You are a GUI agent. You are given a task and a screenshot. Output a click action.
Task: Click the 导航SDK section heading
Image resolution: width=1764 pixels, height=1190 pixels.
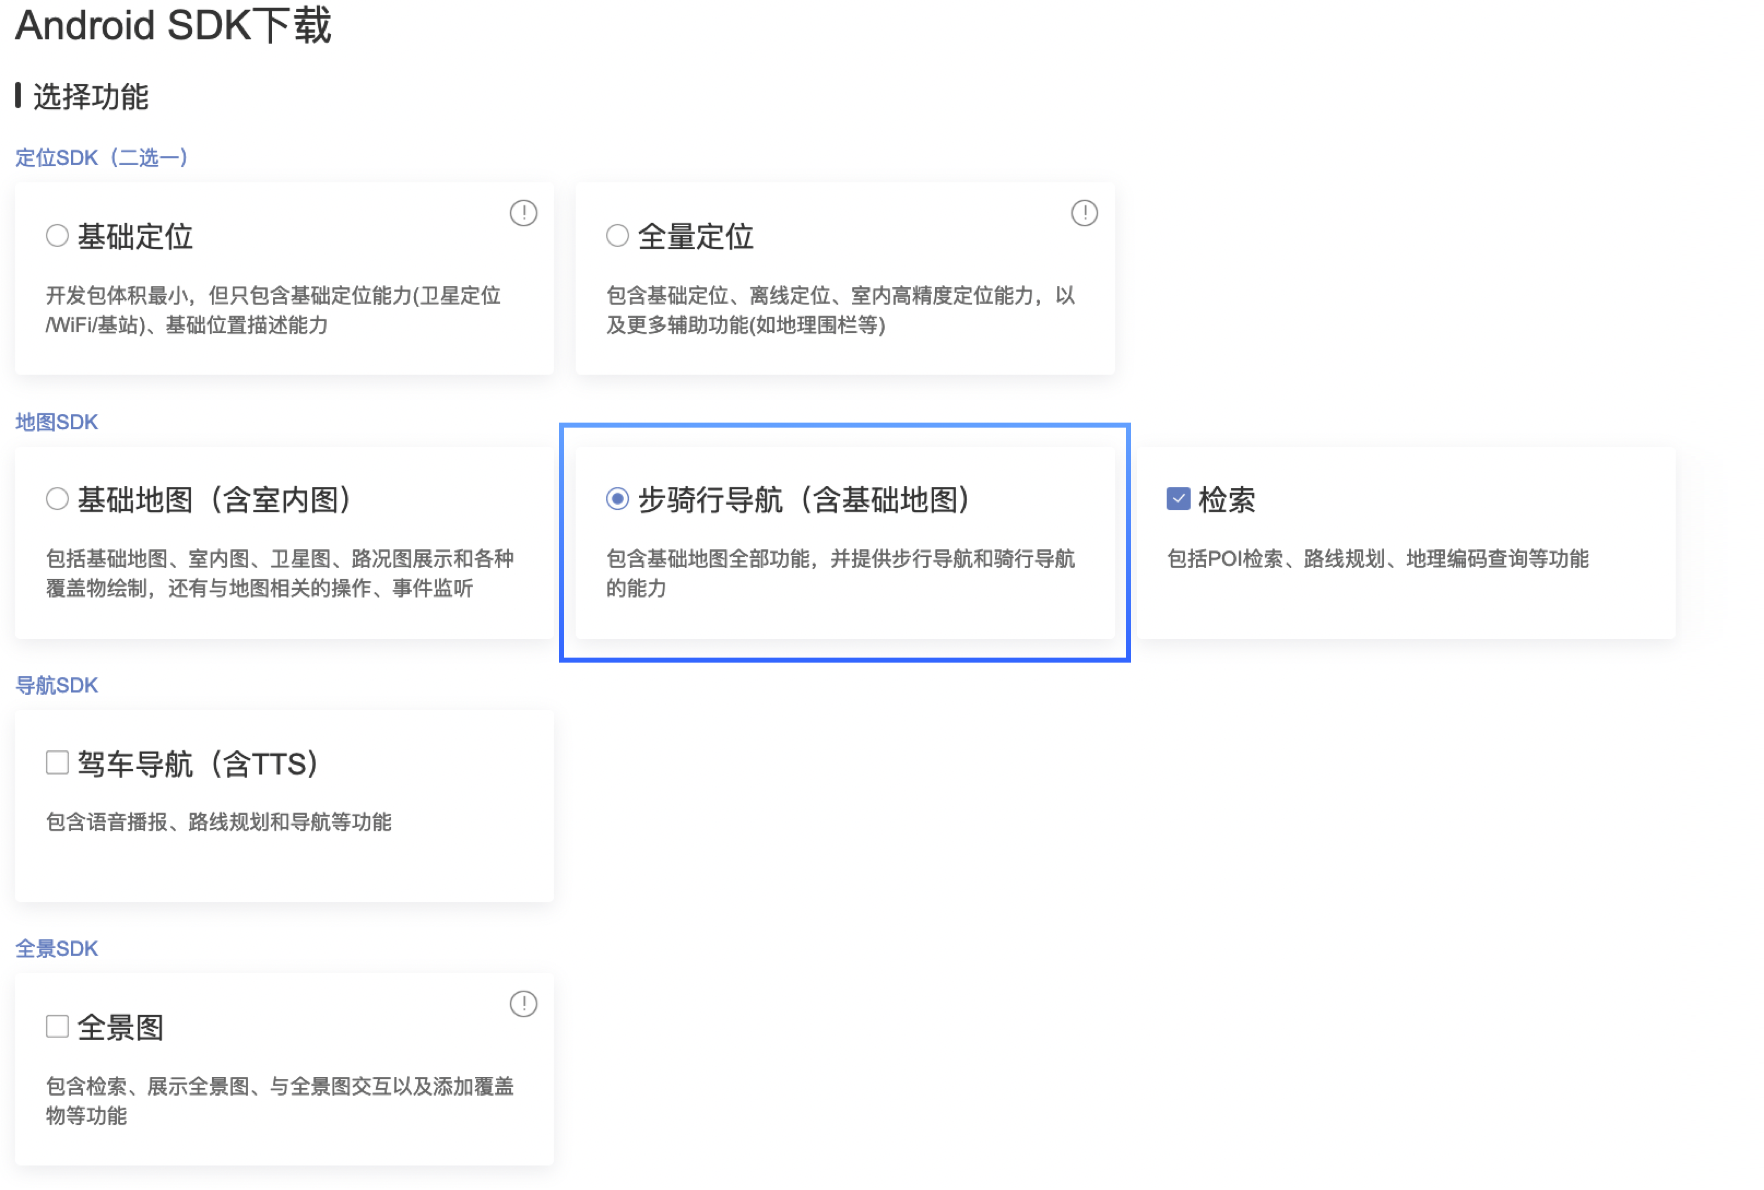(x=57, y=685)
